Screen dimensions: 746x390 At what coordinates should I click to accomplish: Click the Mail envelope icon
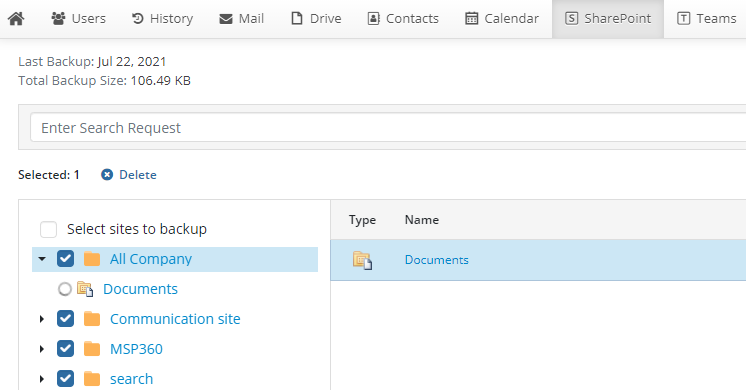click(226, 19)
